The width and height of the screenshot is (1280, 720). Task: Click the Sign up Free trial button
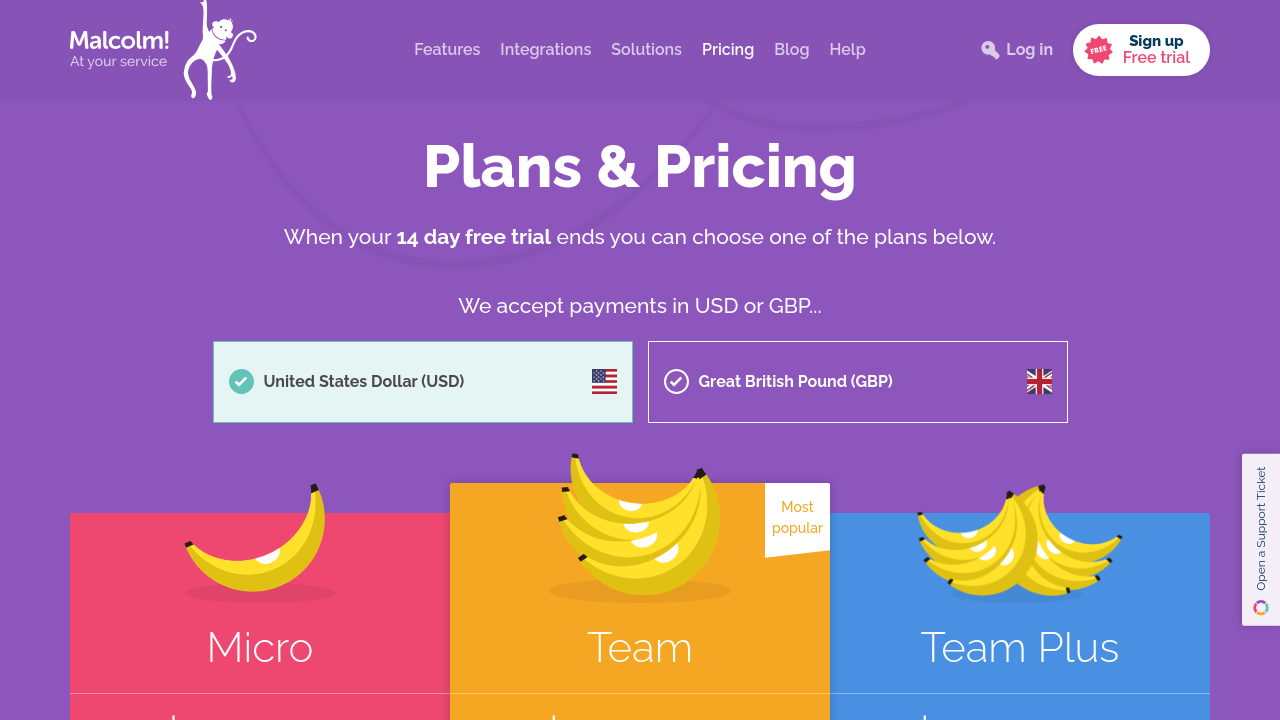[1141, 50]
